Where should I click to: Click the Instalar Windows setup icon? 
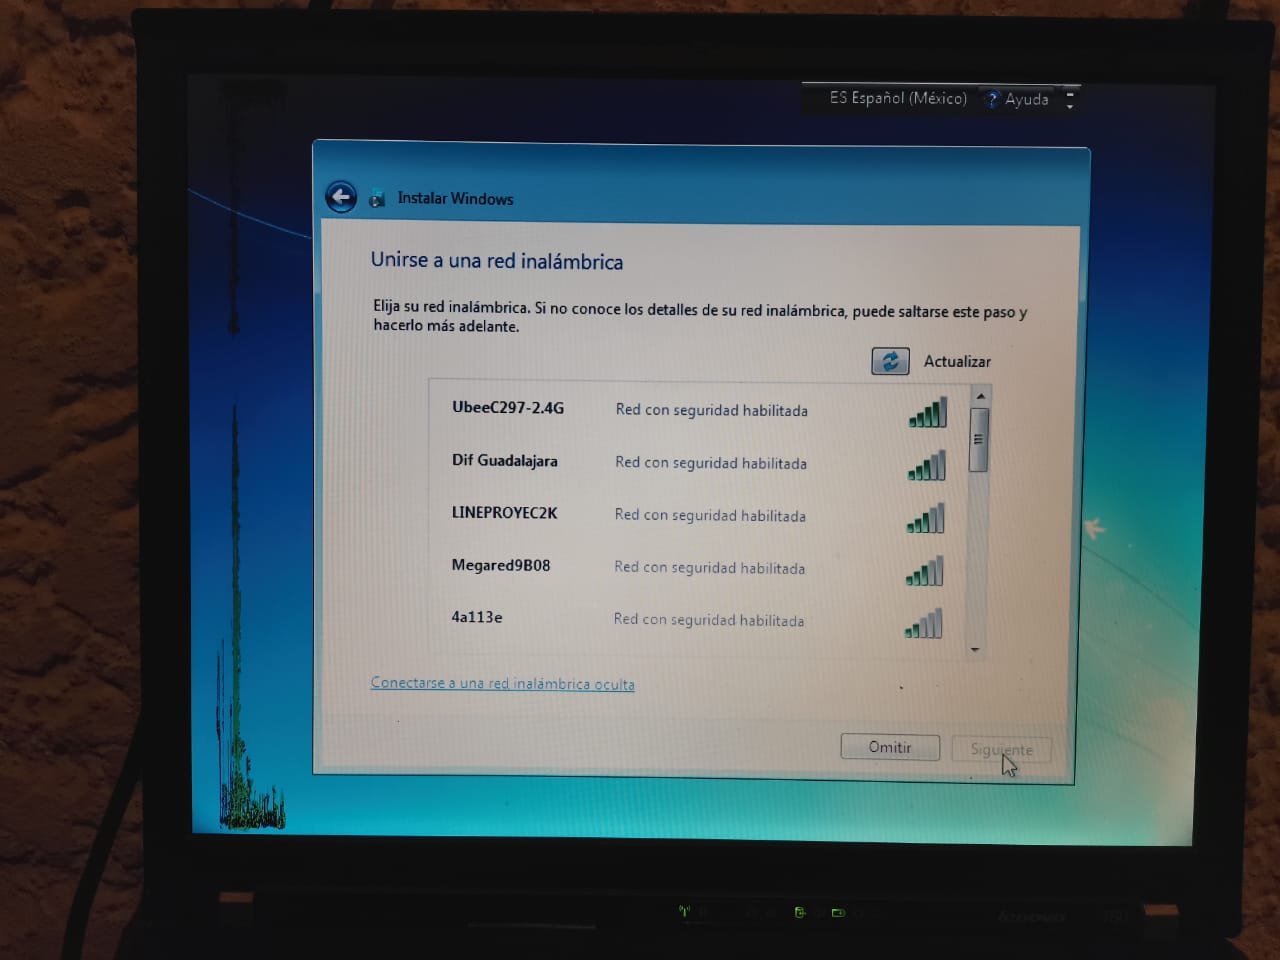point(377,199)
